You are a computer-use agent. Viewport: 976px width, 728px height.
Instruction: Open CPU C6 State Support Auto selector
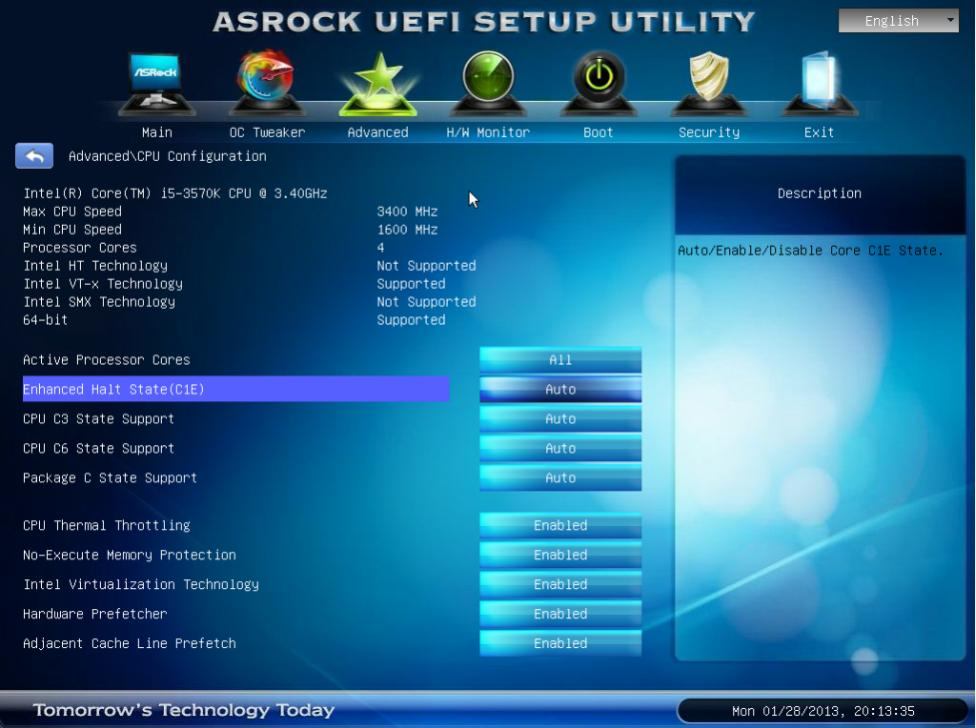coord(560,448)
